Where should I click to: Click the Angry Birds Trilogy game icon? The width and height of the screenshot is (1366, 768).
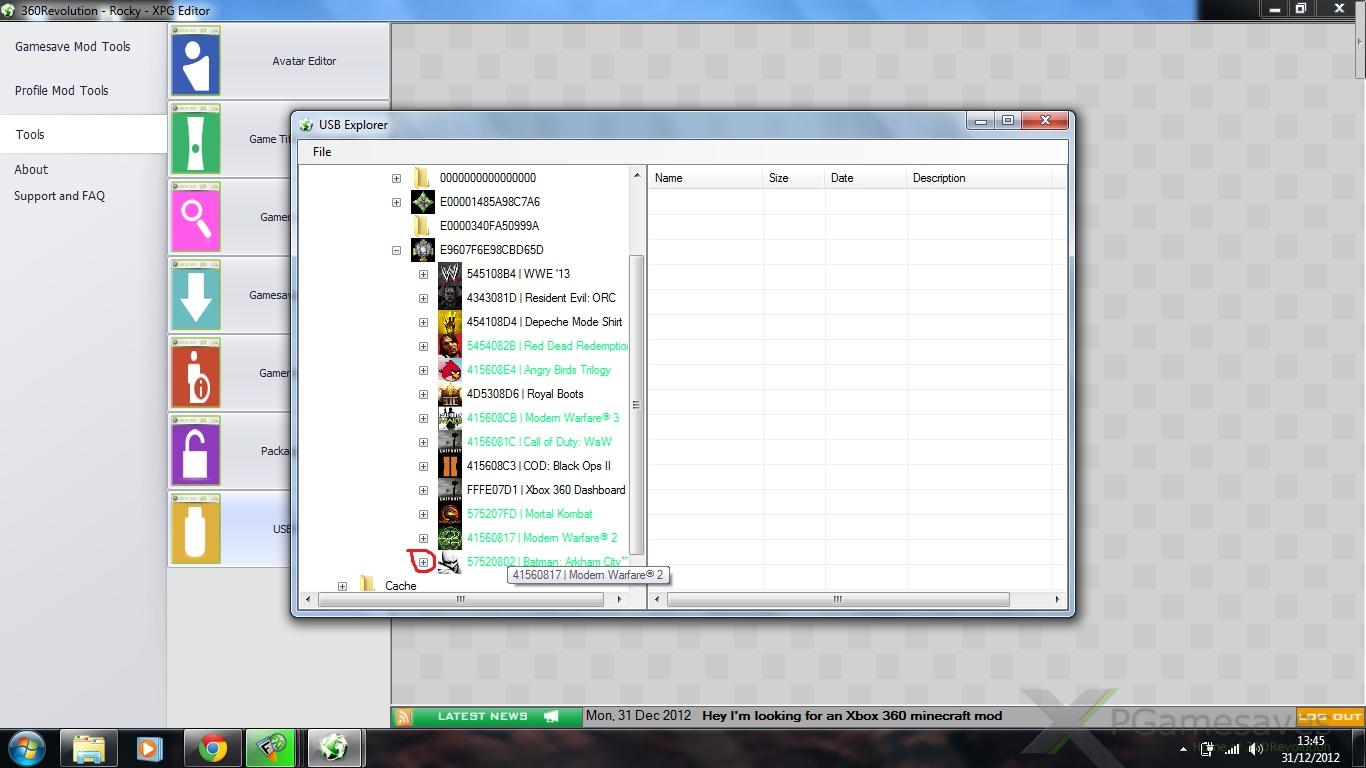pos(450,370)
